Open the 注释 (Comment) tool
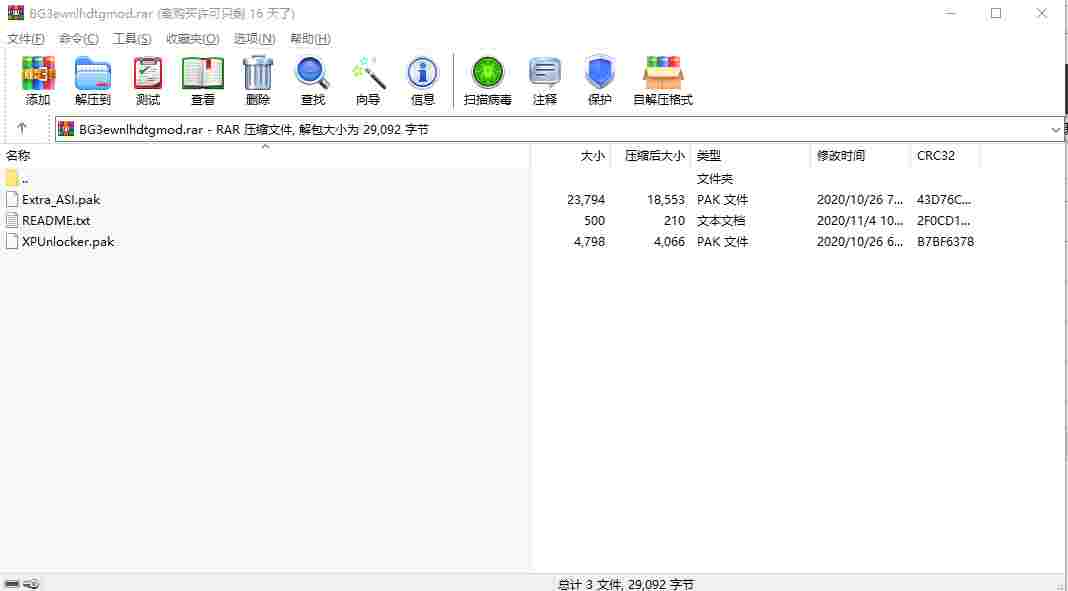Viewport: 1068px width, 591px height. [x=545, y=74]
